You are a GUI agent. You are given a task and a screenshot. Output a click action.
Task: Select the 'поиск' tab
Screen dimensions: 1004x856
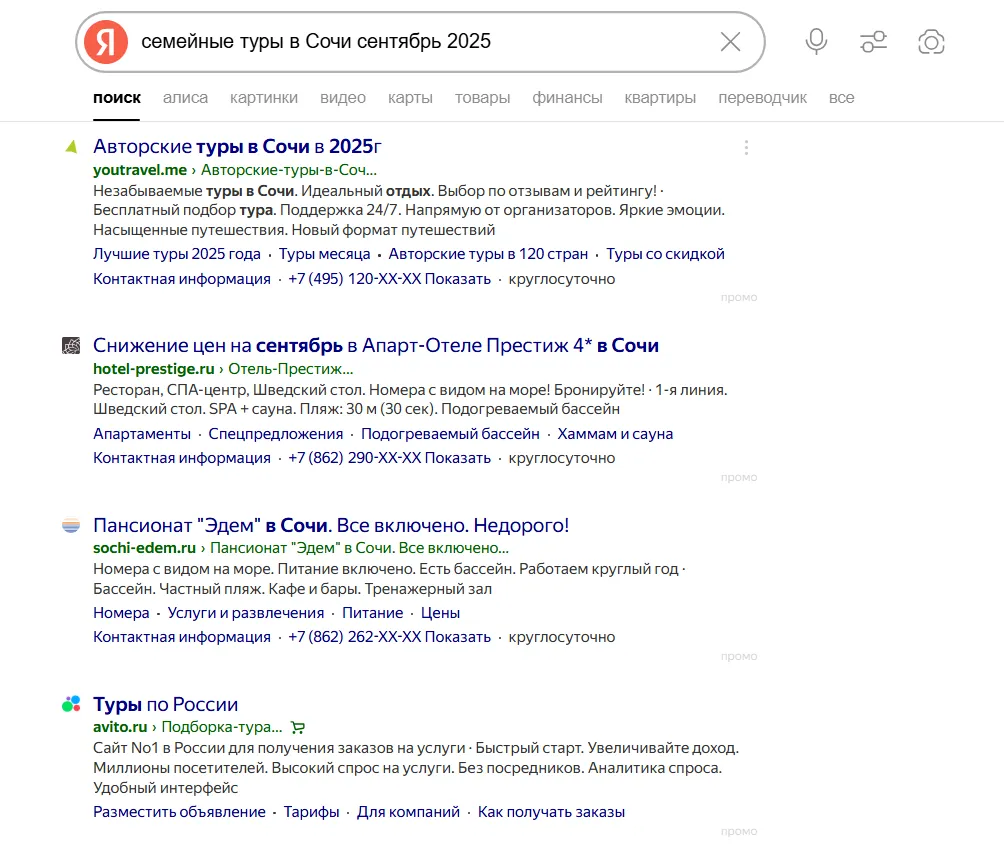coord(117,98)
